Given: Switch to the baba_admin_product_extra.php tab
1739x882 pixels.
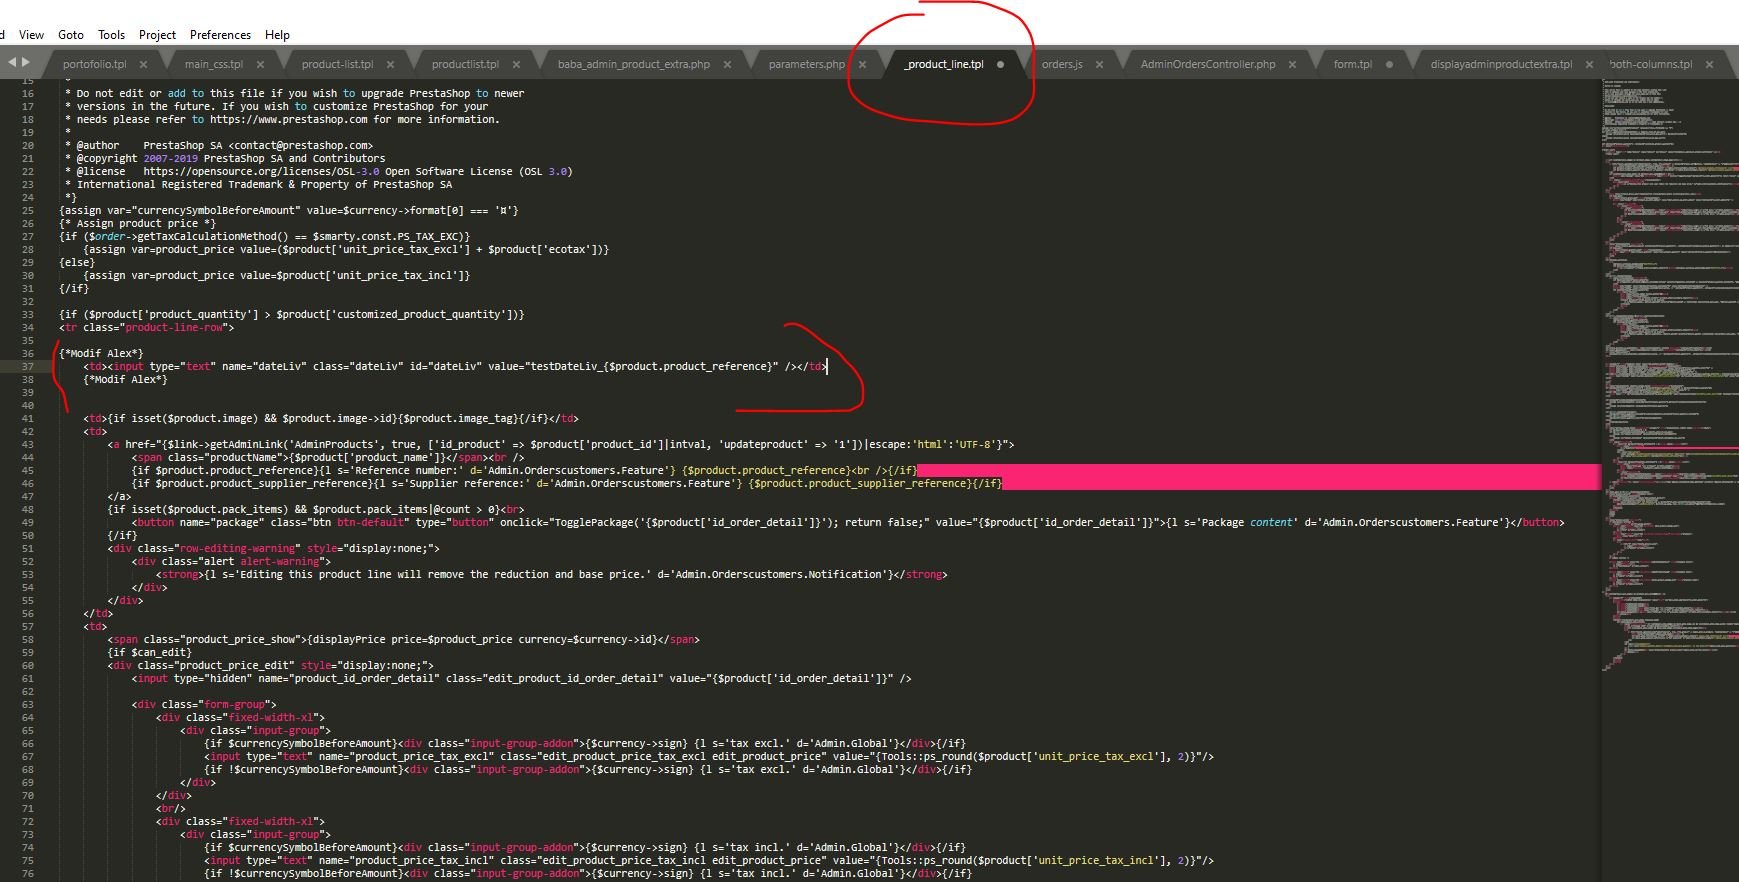Looking at the screenshot, I should [634, 64].
